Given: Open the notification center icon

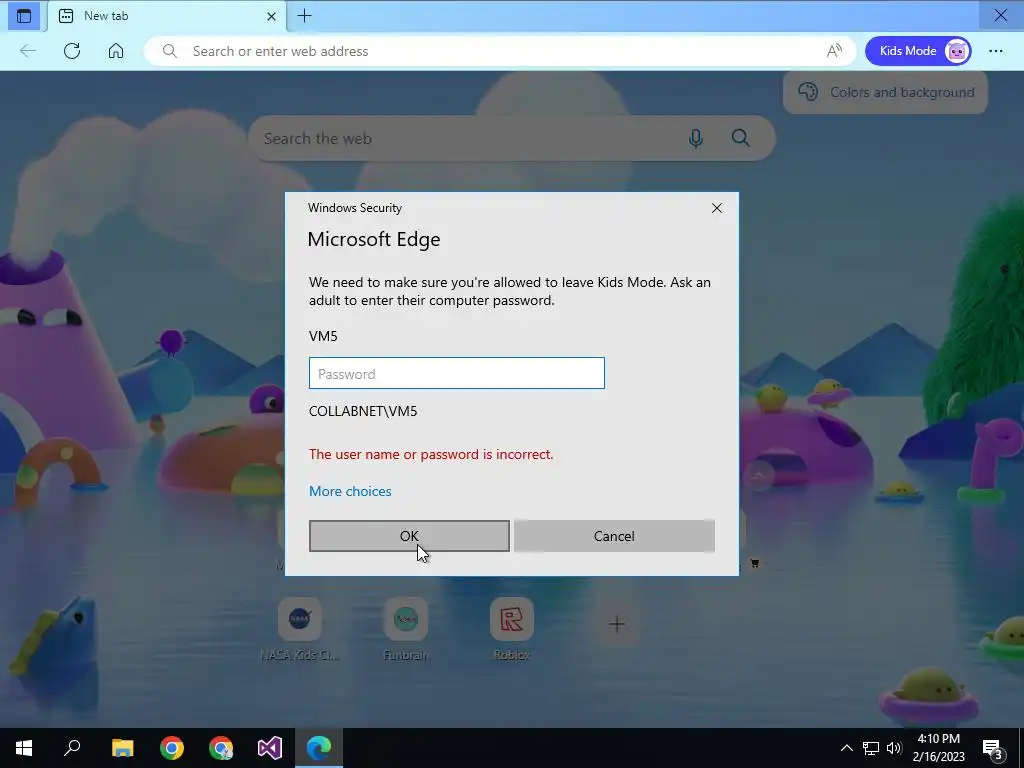Looking at the screenshot, I should coord(993,748).
